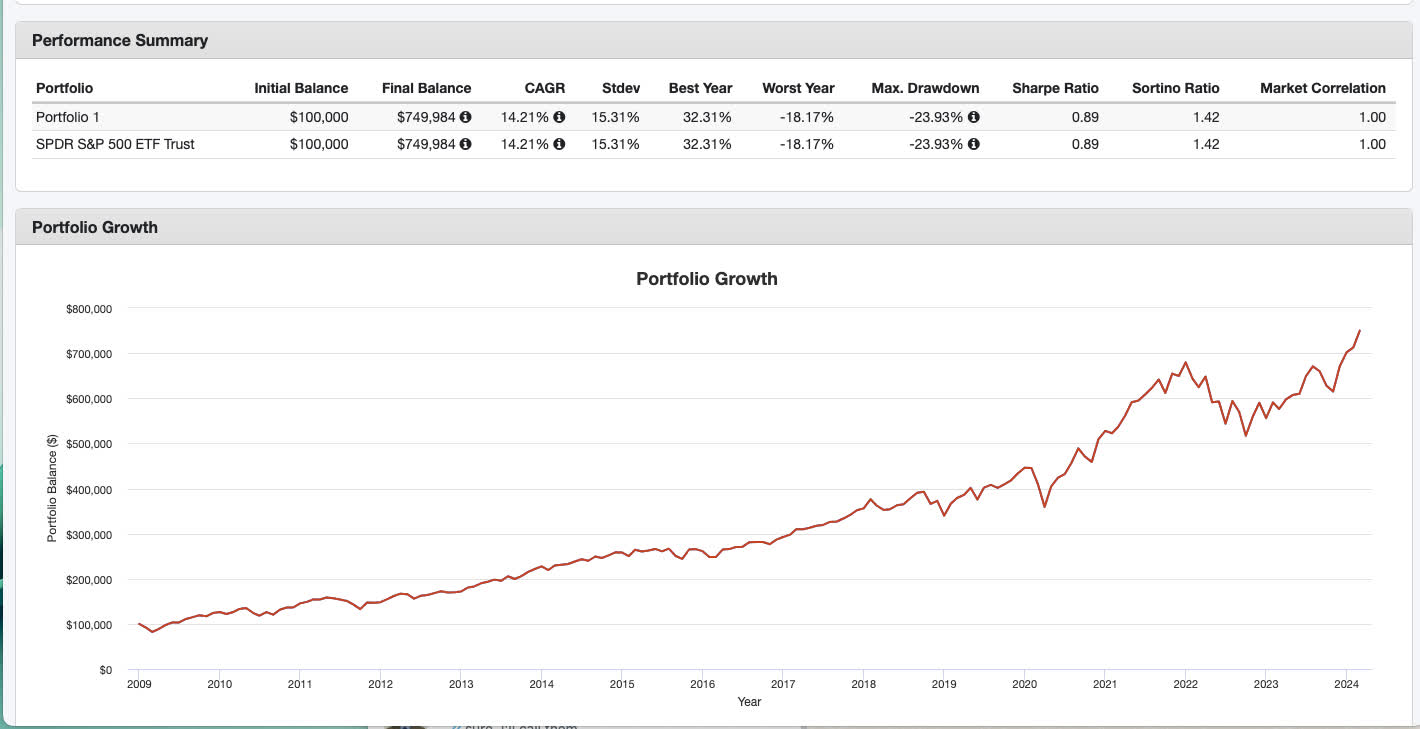The height and width of the screenshot is (729, 1420).
Task: Click the bold Portfolio Growth chart title
Action: click(x=706, y=279)
